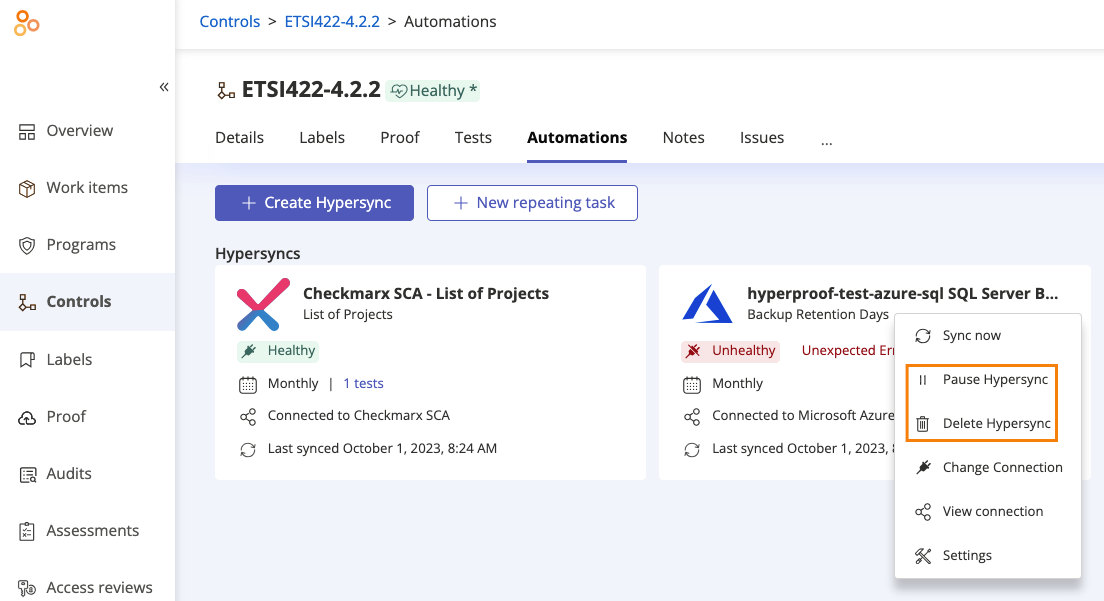Viewport: 1104px width, 601px height.
Task: Click Backup Retention Days subtitle
Action: click(817, 315)
